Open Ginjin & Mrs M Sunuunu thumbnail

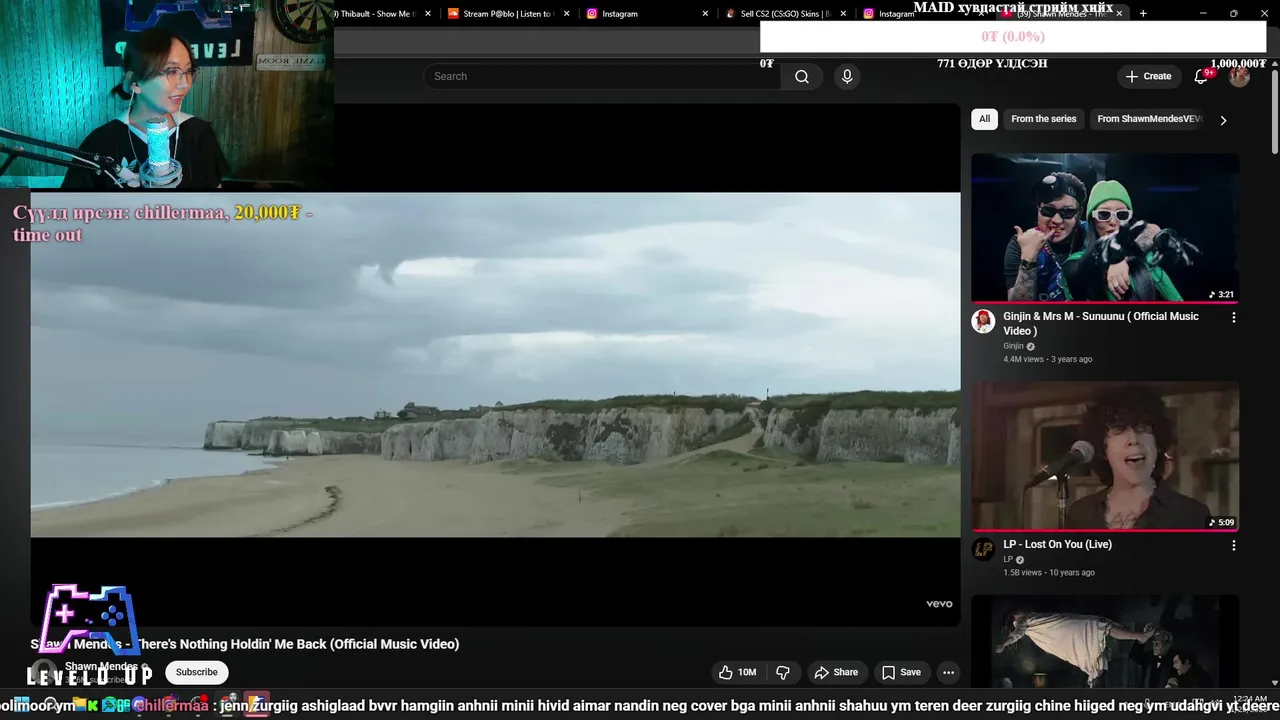1105,228
